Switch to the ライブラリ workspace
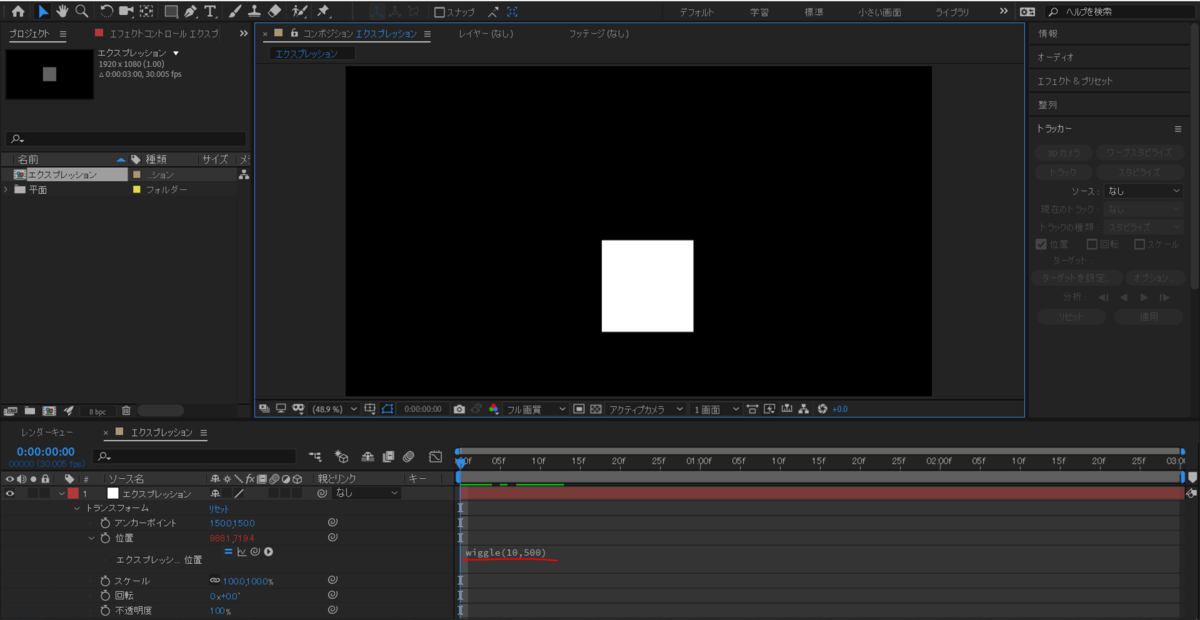Viewport: 1200px width, 620px height. tap(952, 12)
